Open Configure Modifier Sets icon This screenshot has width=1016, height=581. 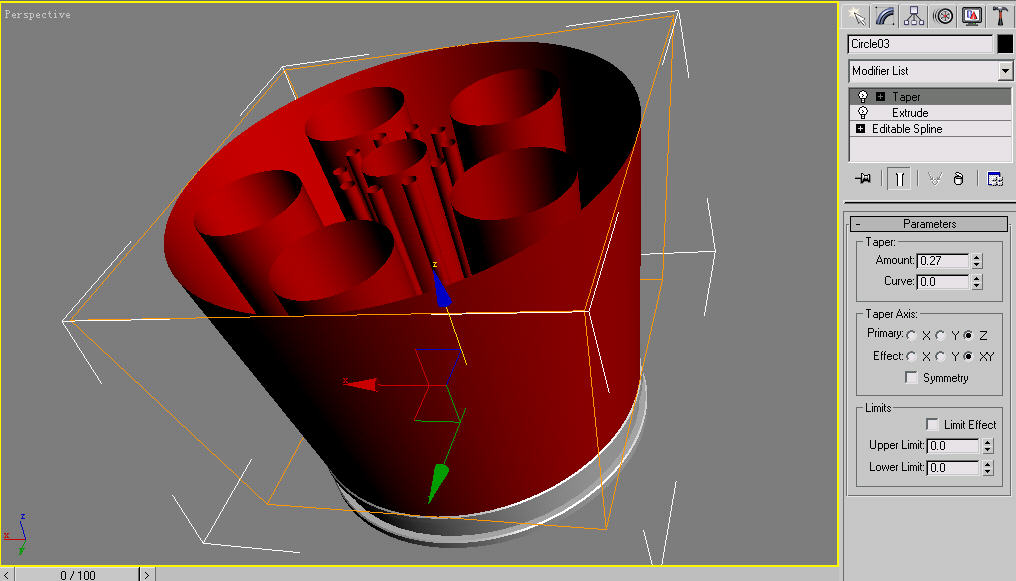tap(995, 178)
